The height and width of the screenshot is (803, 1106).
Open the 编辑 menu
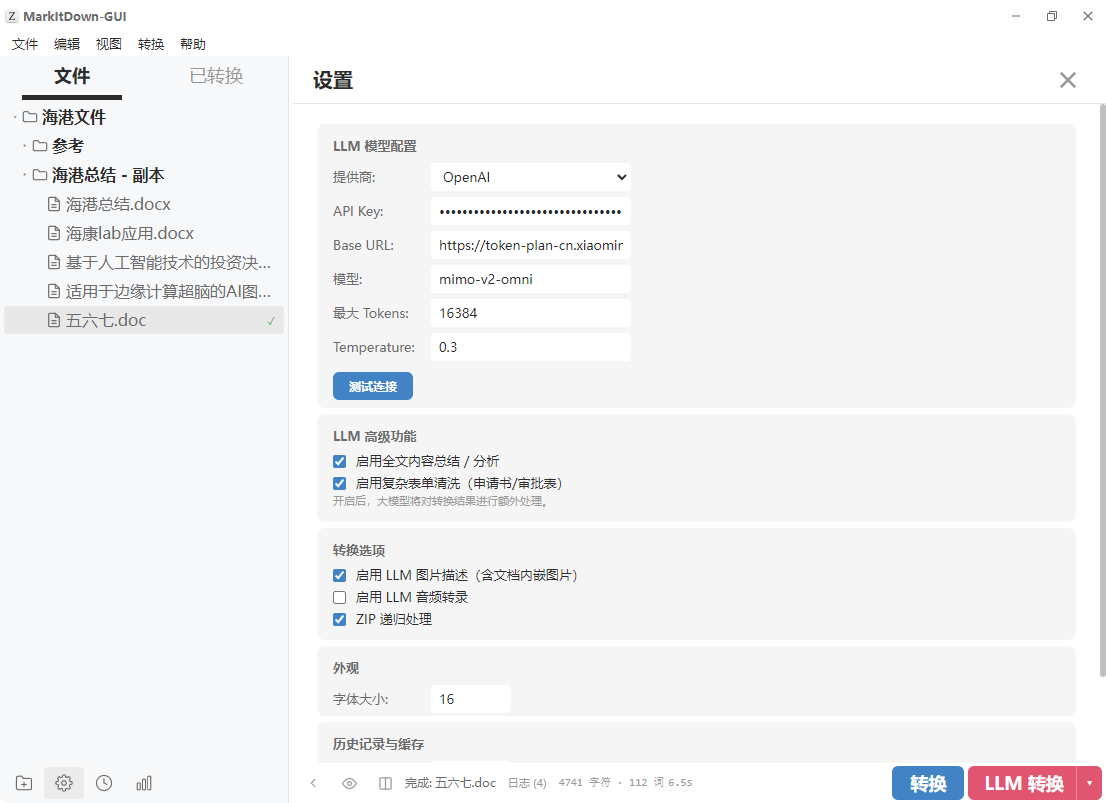pyautogui.click(x=67, y=44)
